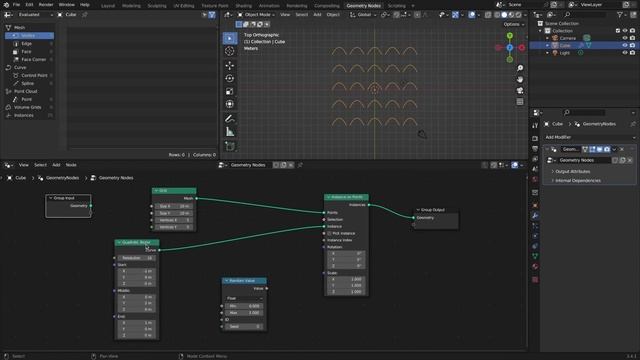Open the Tool properties tab

tap(535, 125)
